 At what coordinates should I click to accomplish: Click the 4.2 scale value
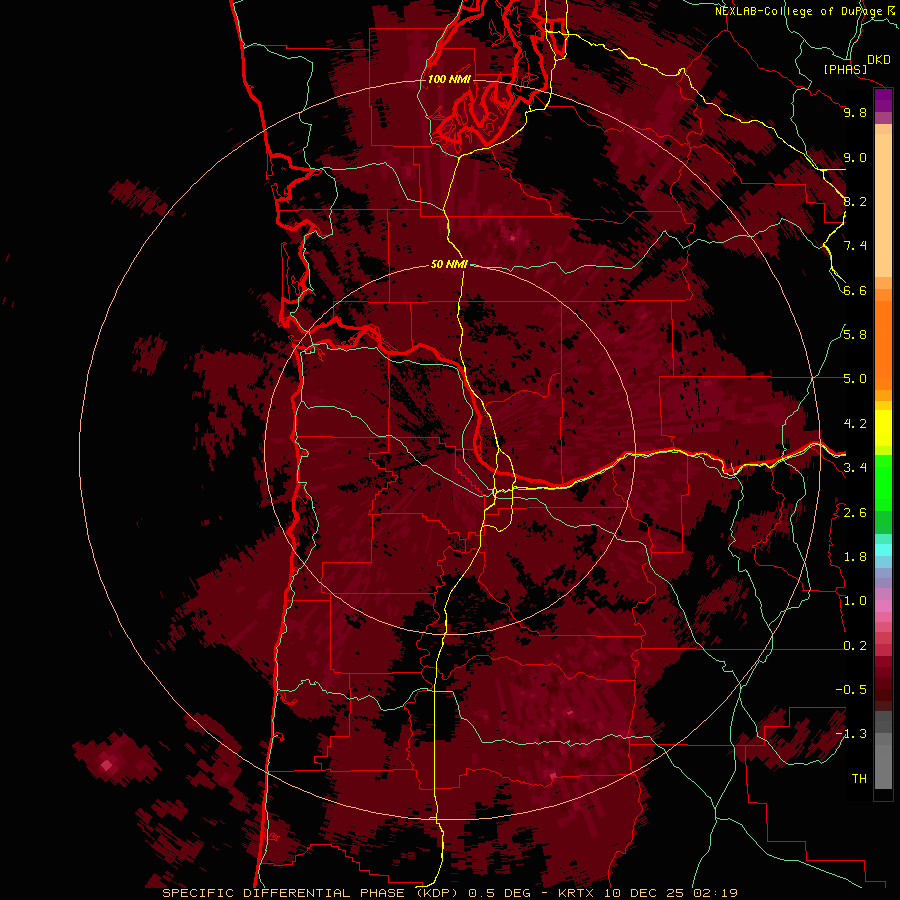(855, 424)
